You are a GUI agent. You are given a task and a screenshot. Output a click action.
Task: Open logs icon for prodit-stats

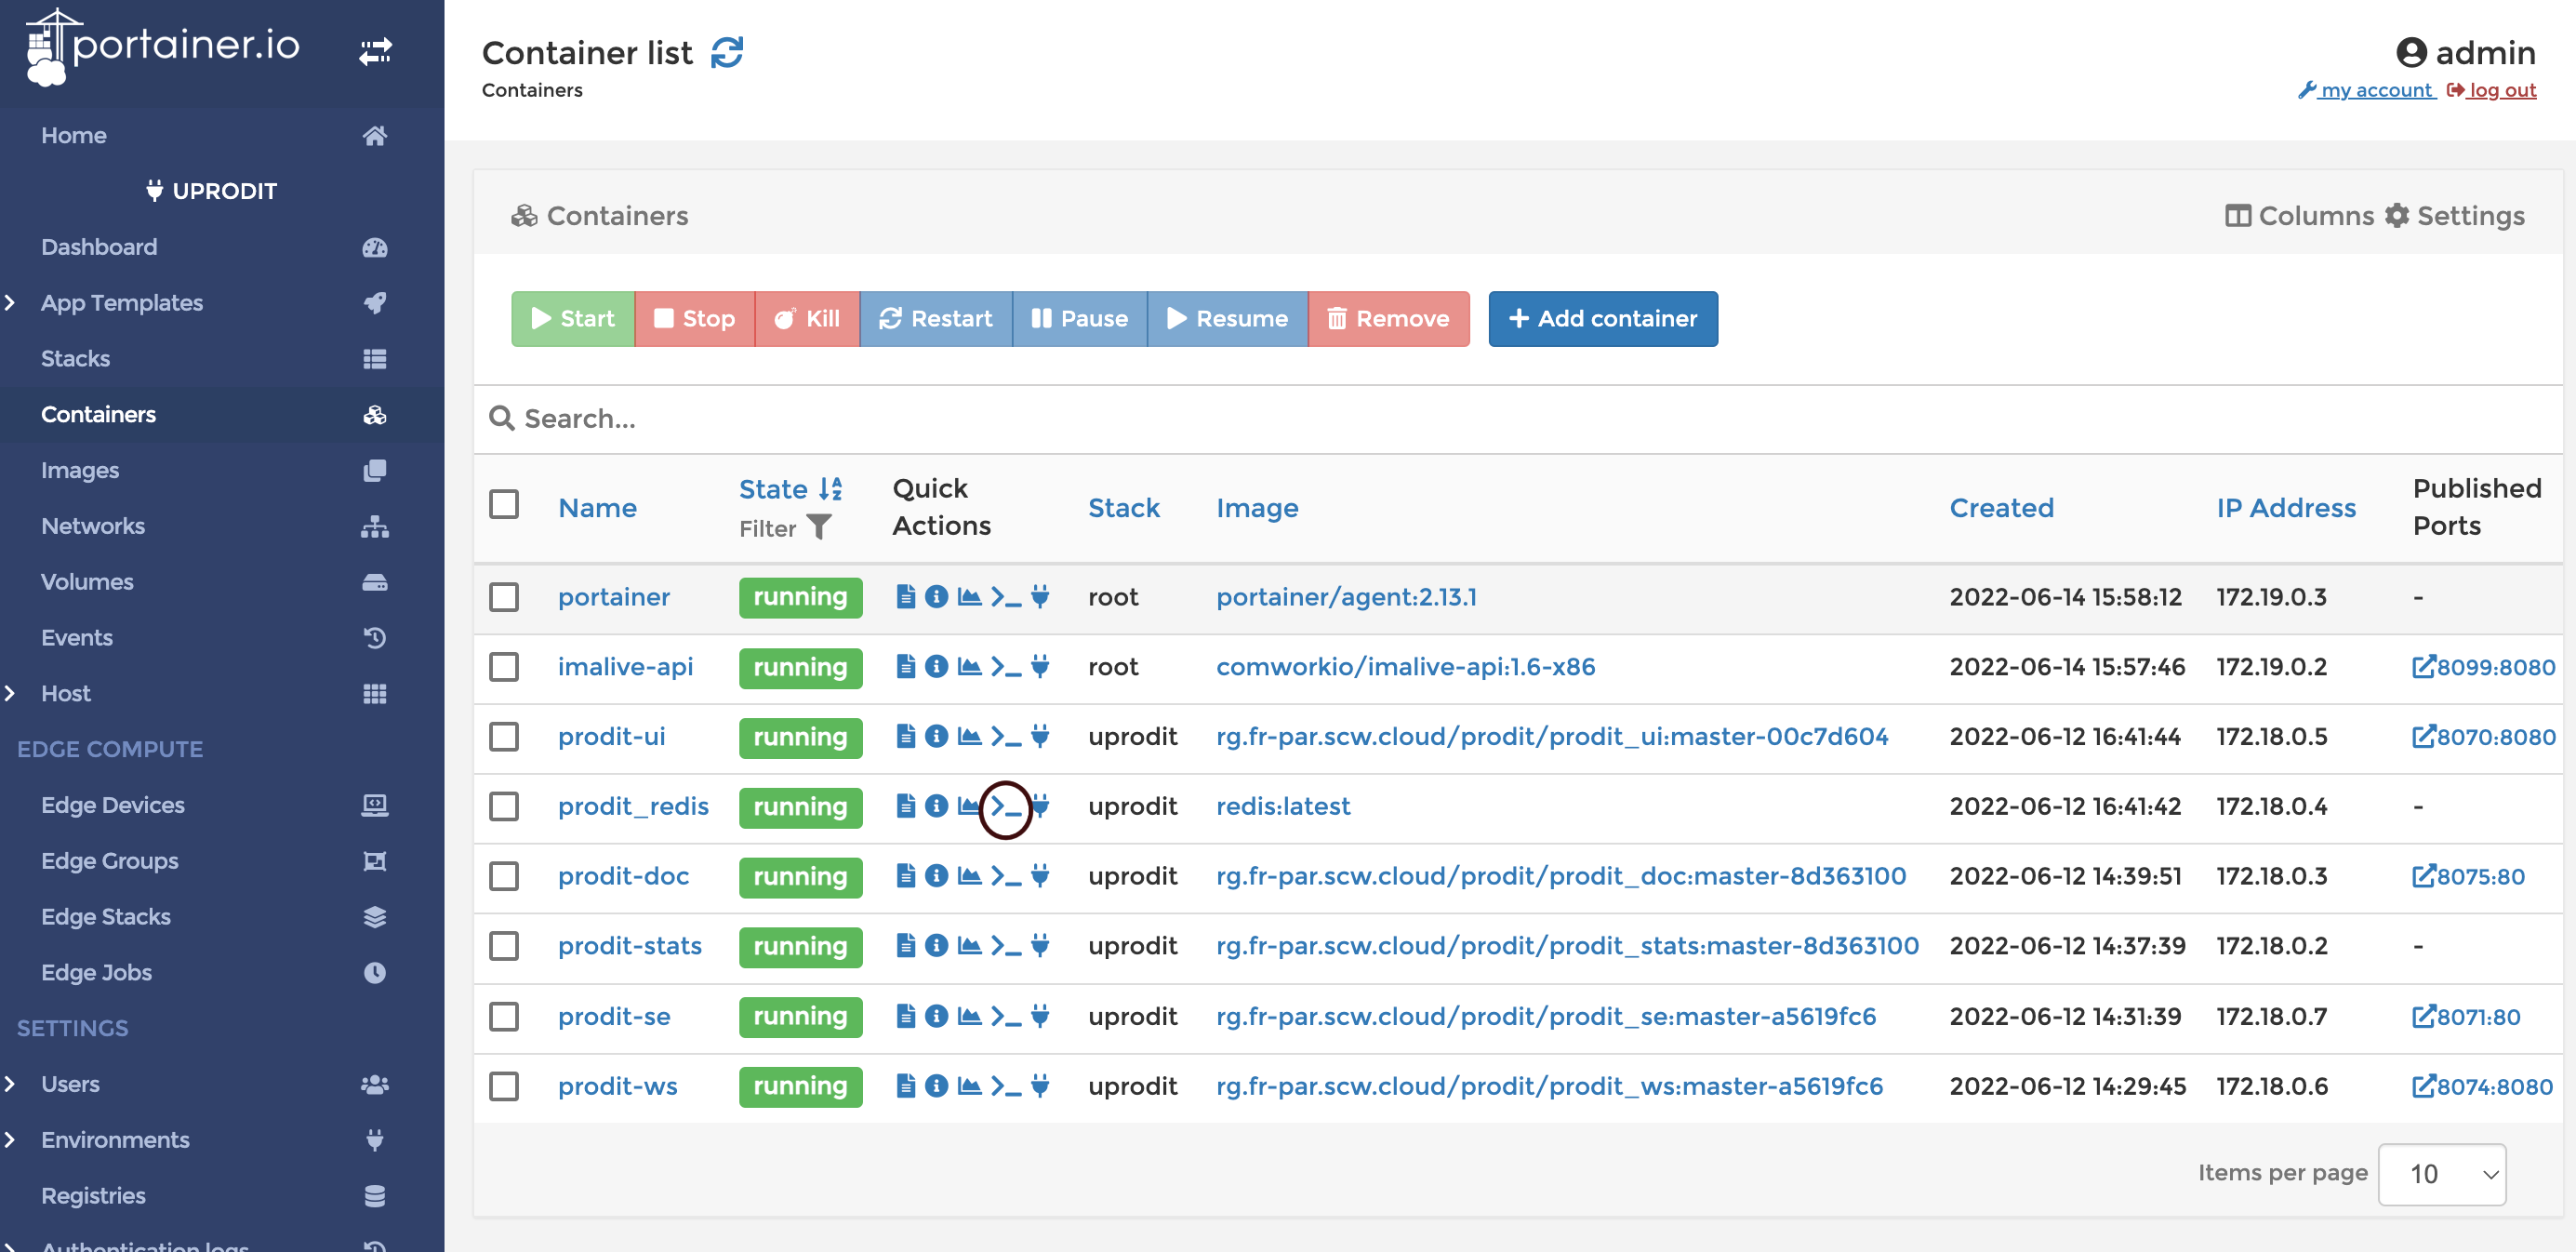[905, 946]
